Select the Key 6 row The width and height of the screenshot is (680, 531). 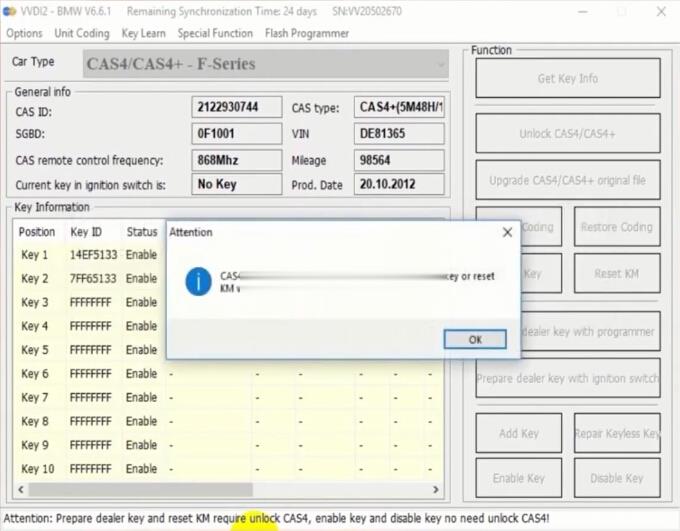click(x=228, y=374)
